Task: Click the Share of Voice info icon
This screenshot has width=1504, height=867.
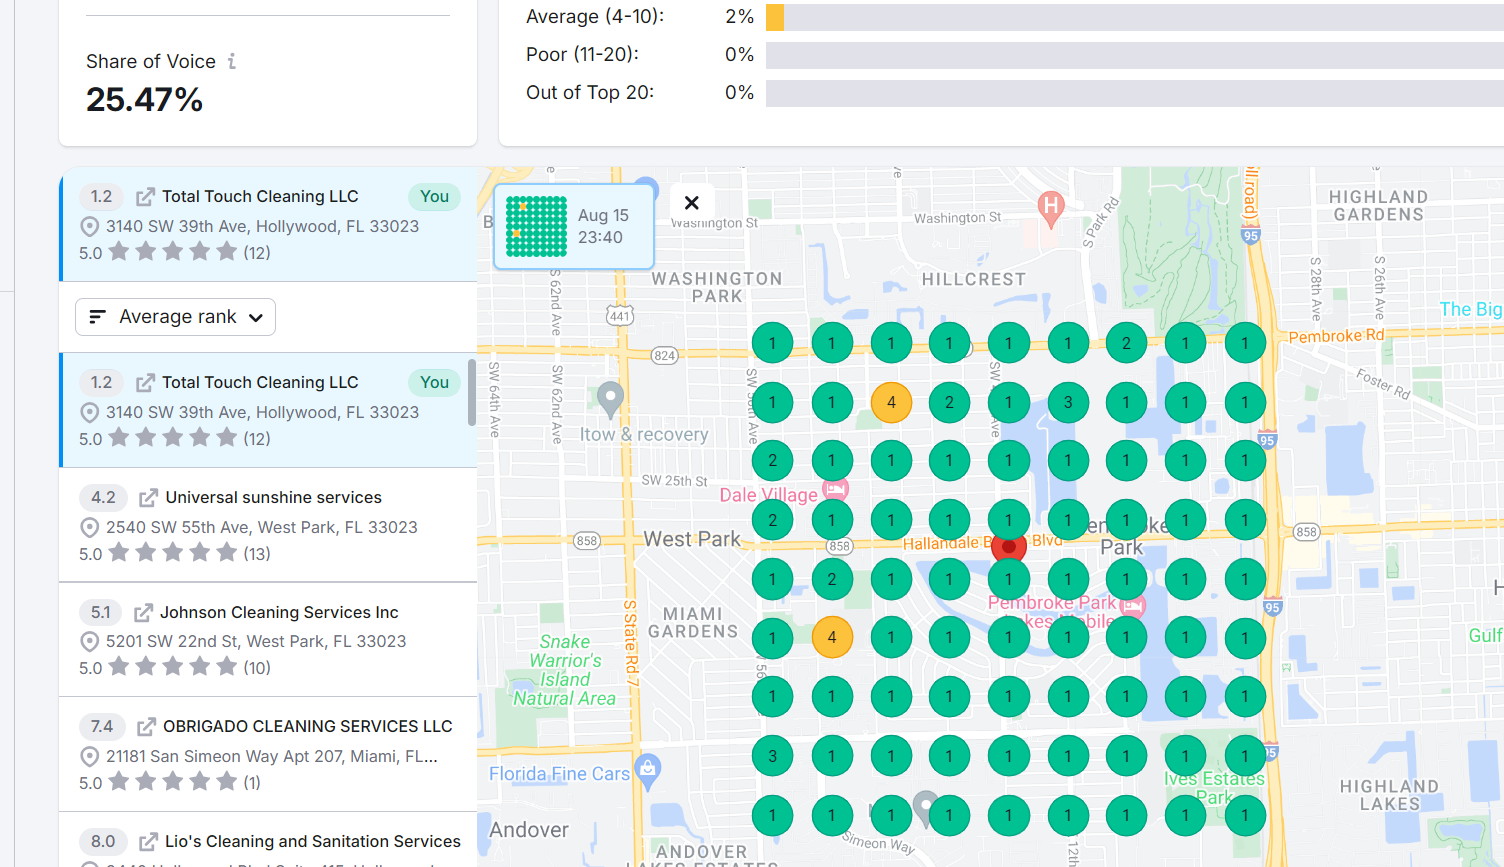Action: tap(232, 62)
